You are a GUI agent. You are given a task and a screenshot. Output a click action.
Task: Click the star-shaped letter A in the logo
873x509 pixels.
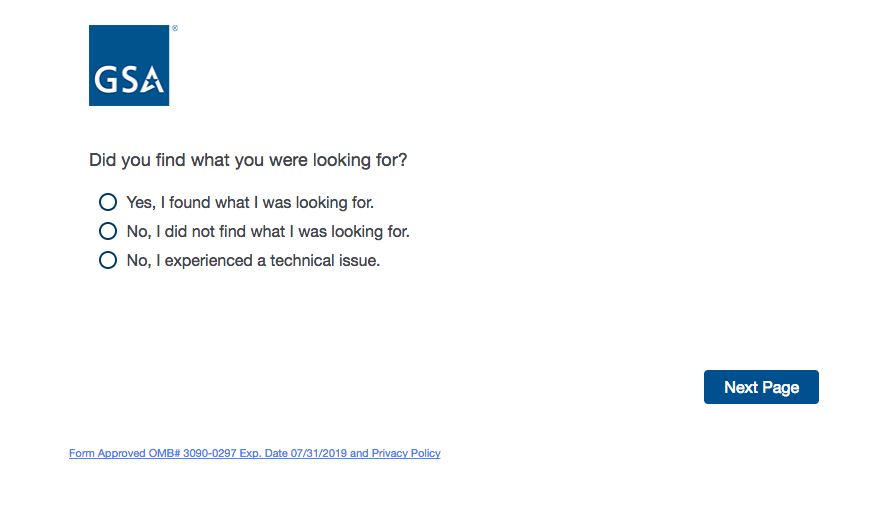(152, 80)
